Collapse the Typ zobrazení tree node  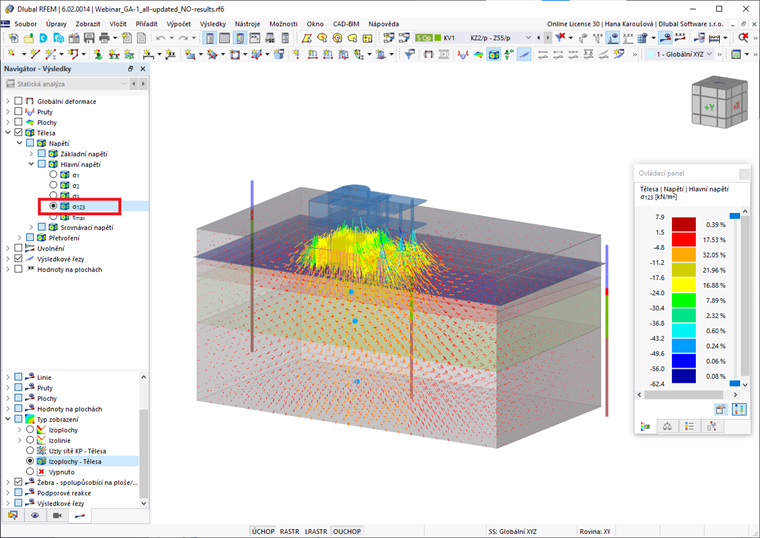[x=8, y=419]
